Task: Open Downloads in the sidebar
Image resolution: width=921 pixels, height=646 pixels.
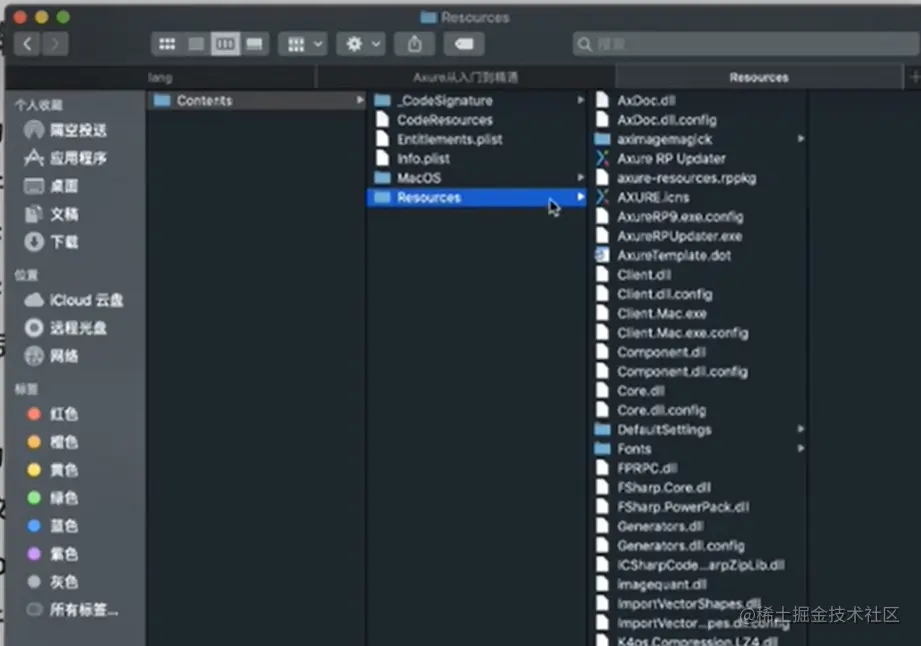Action: click(51, 242)
